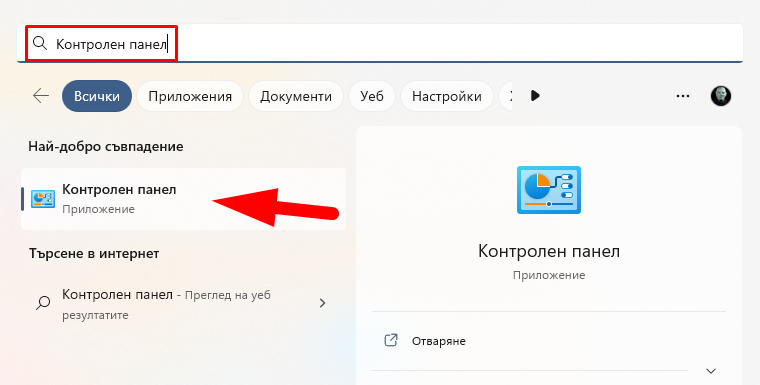The width and height of the screenshot is (760, 385).
Task: Open Контролен панел best match result
Action: (183, 199)
